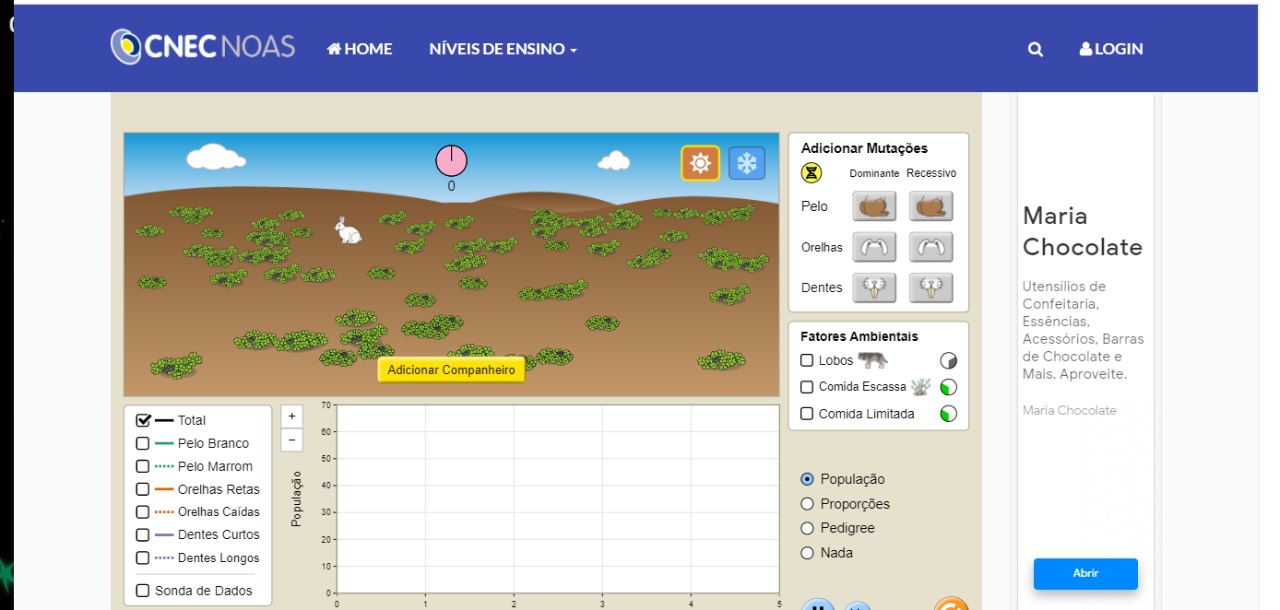Viewport: 1280px width, 610px height.
Task: Click the small Maria Chocolate advertiser name
Action: click(1069, 410)
